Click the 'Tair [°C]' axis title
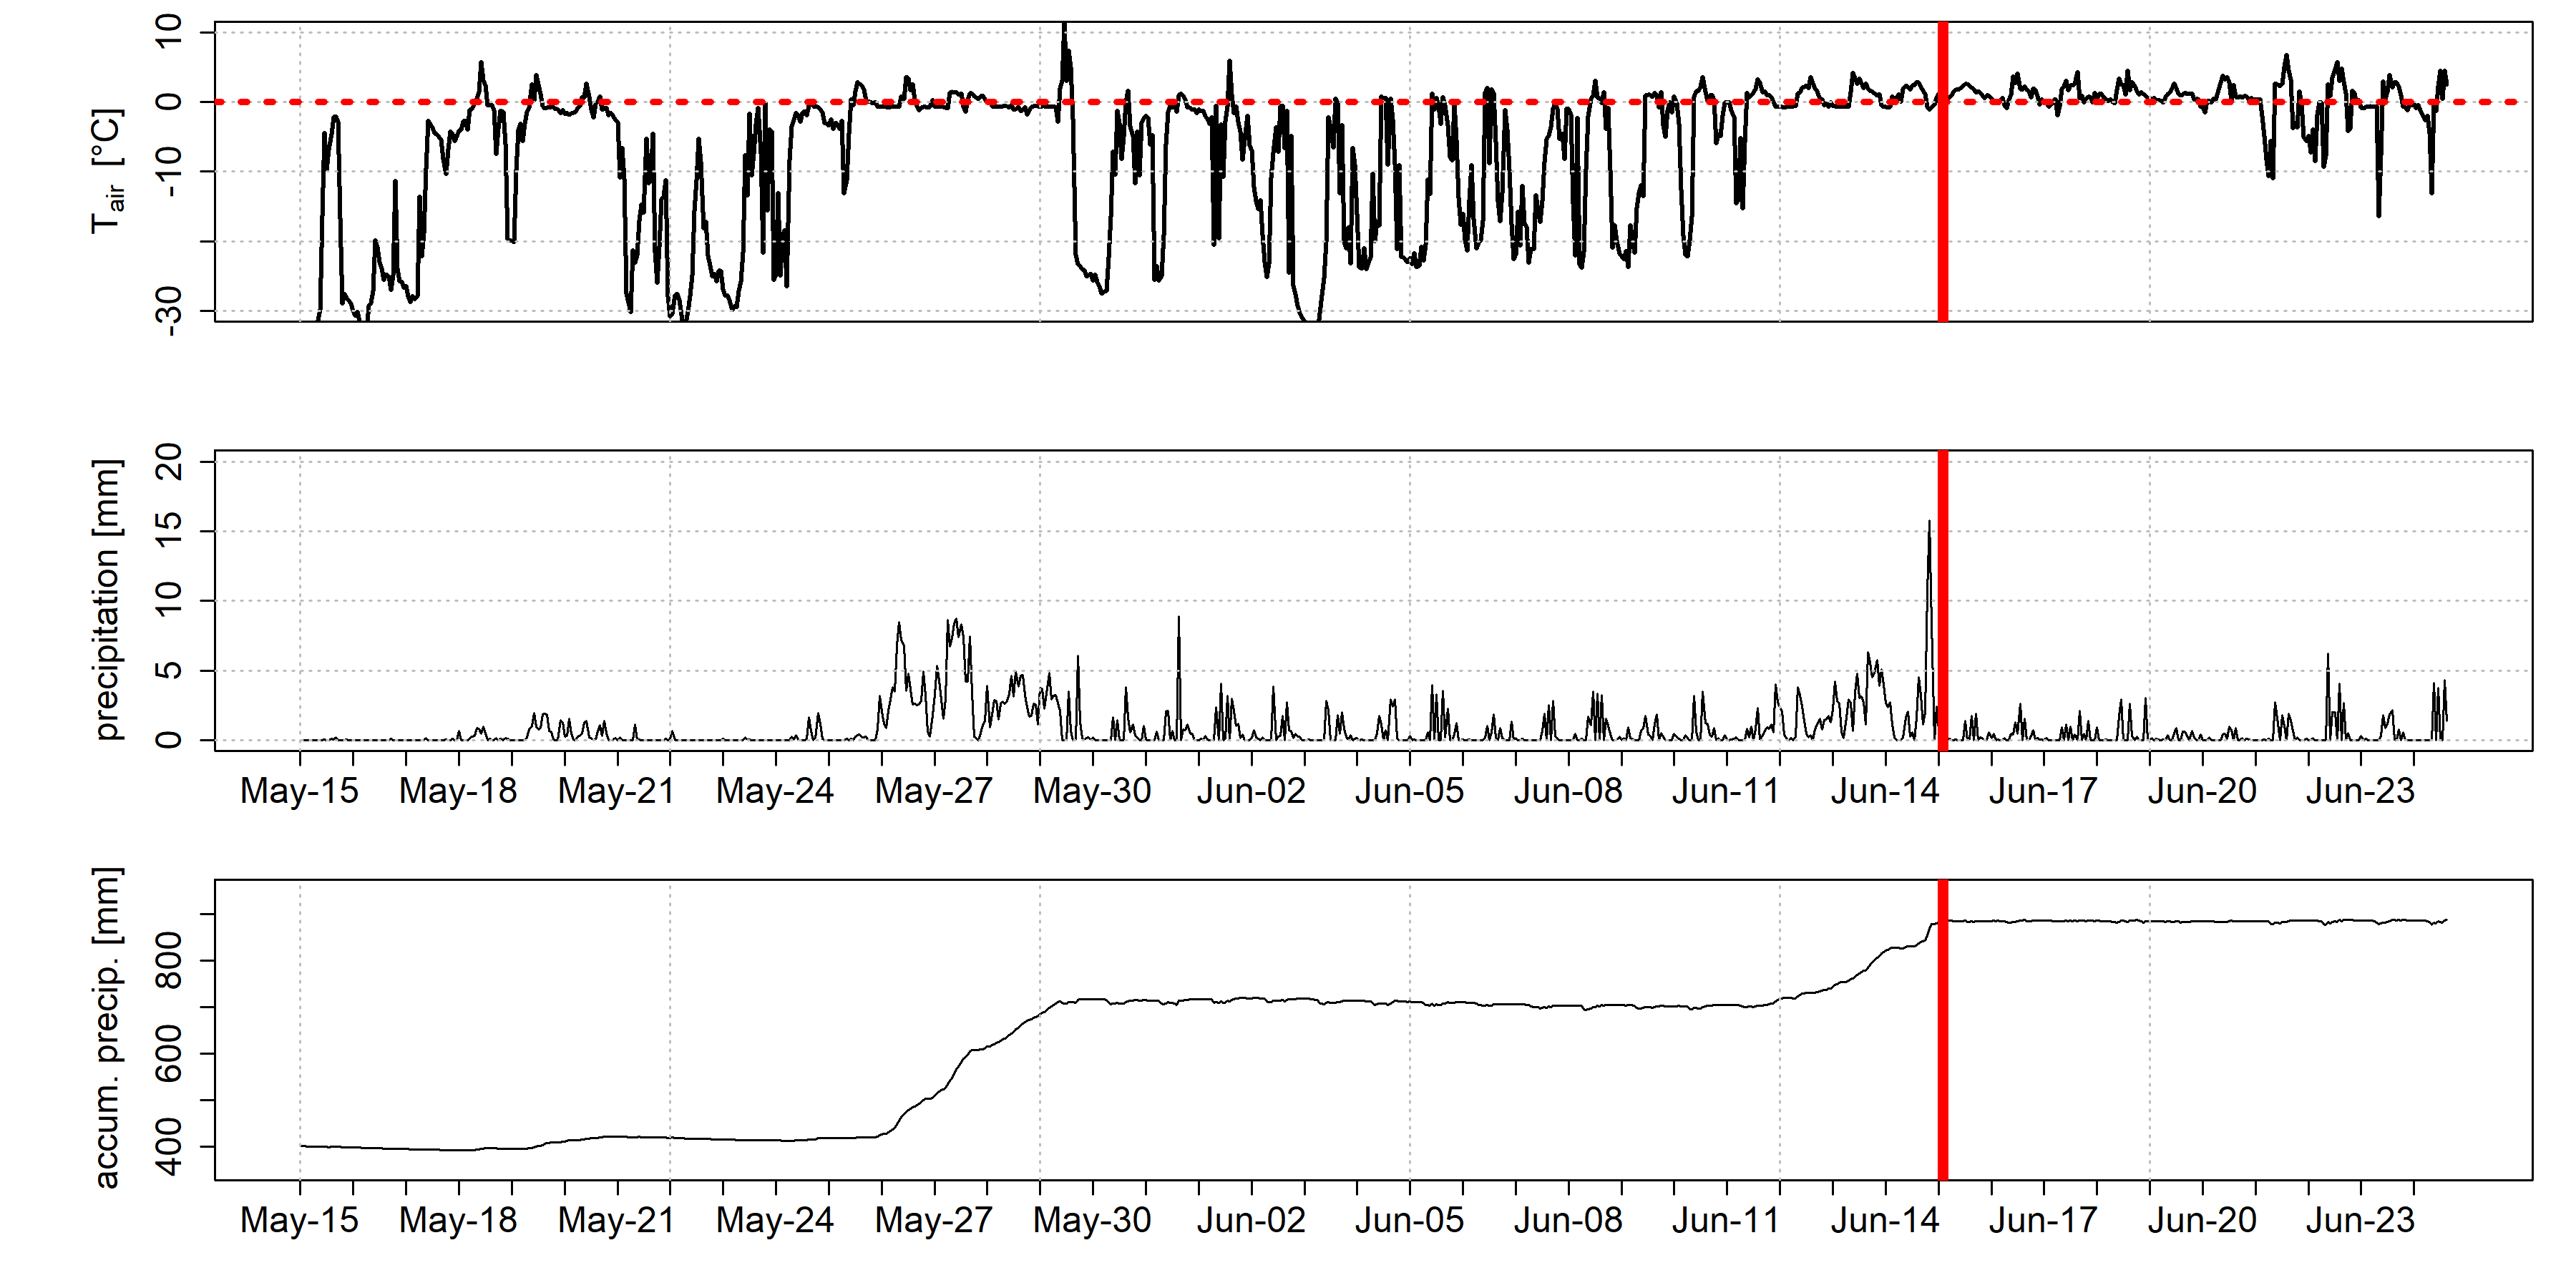 [x=108, y=172]
